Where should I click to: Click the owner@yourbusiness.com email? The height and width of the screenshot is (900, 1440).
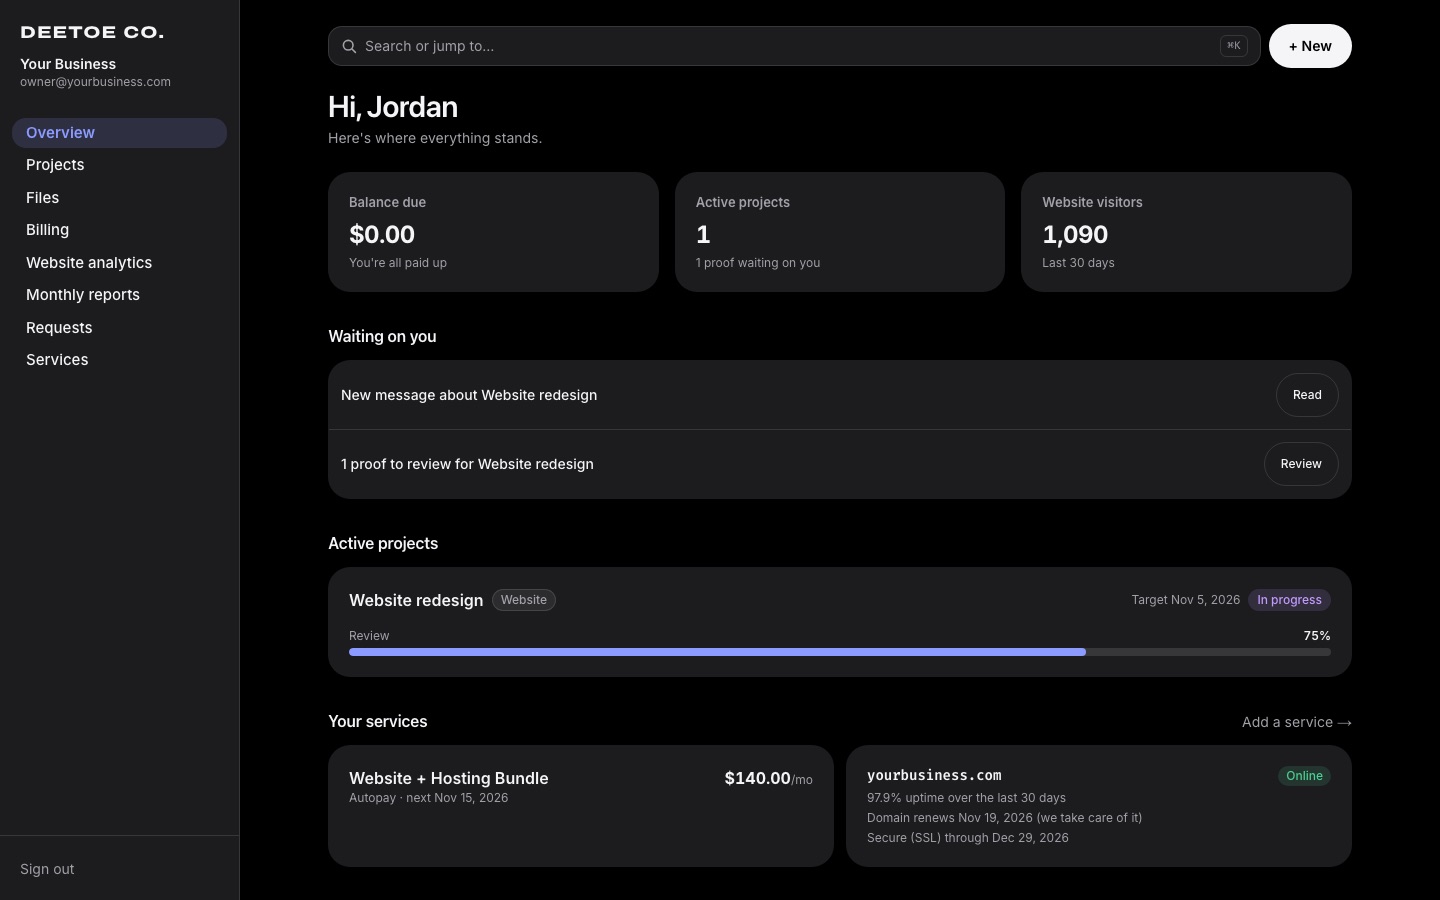(x=95, y=82)
